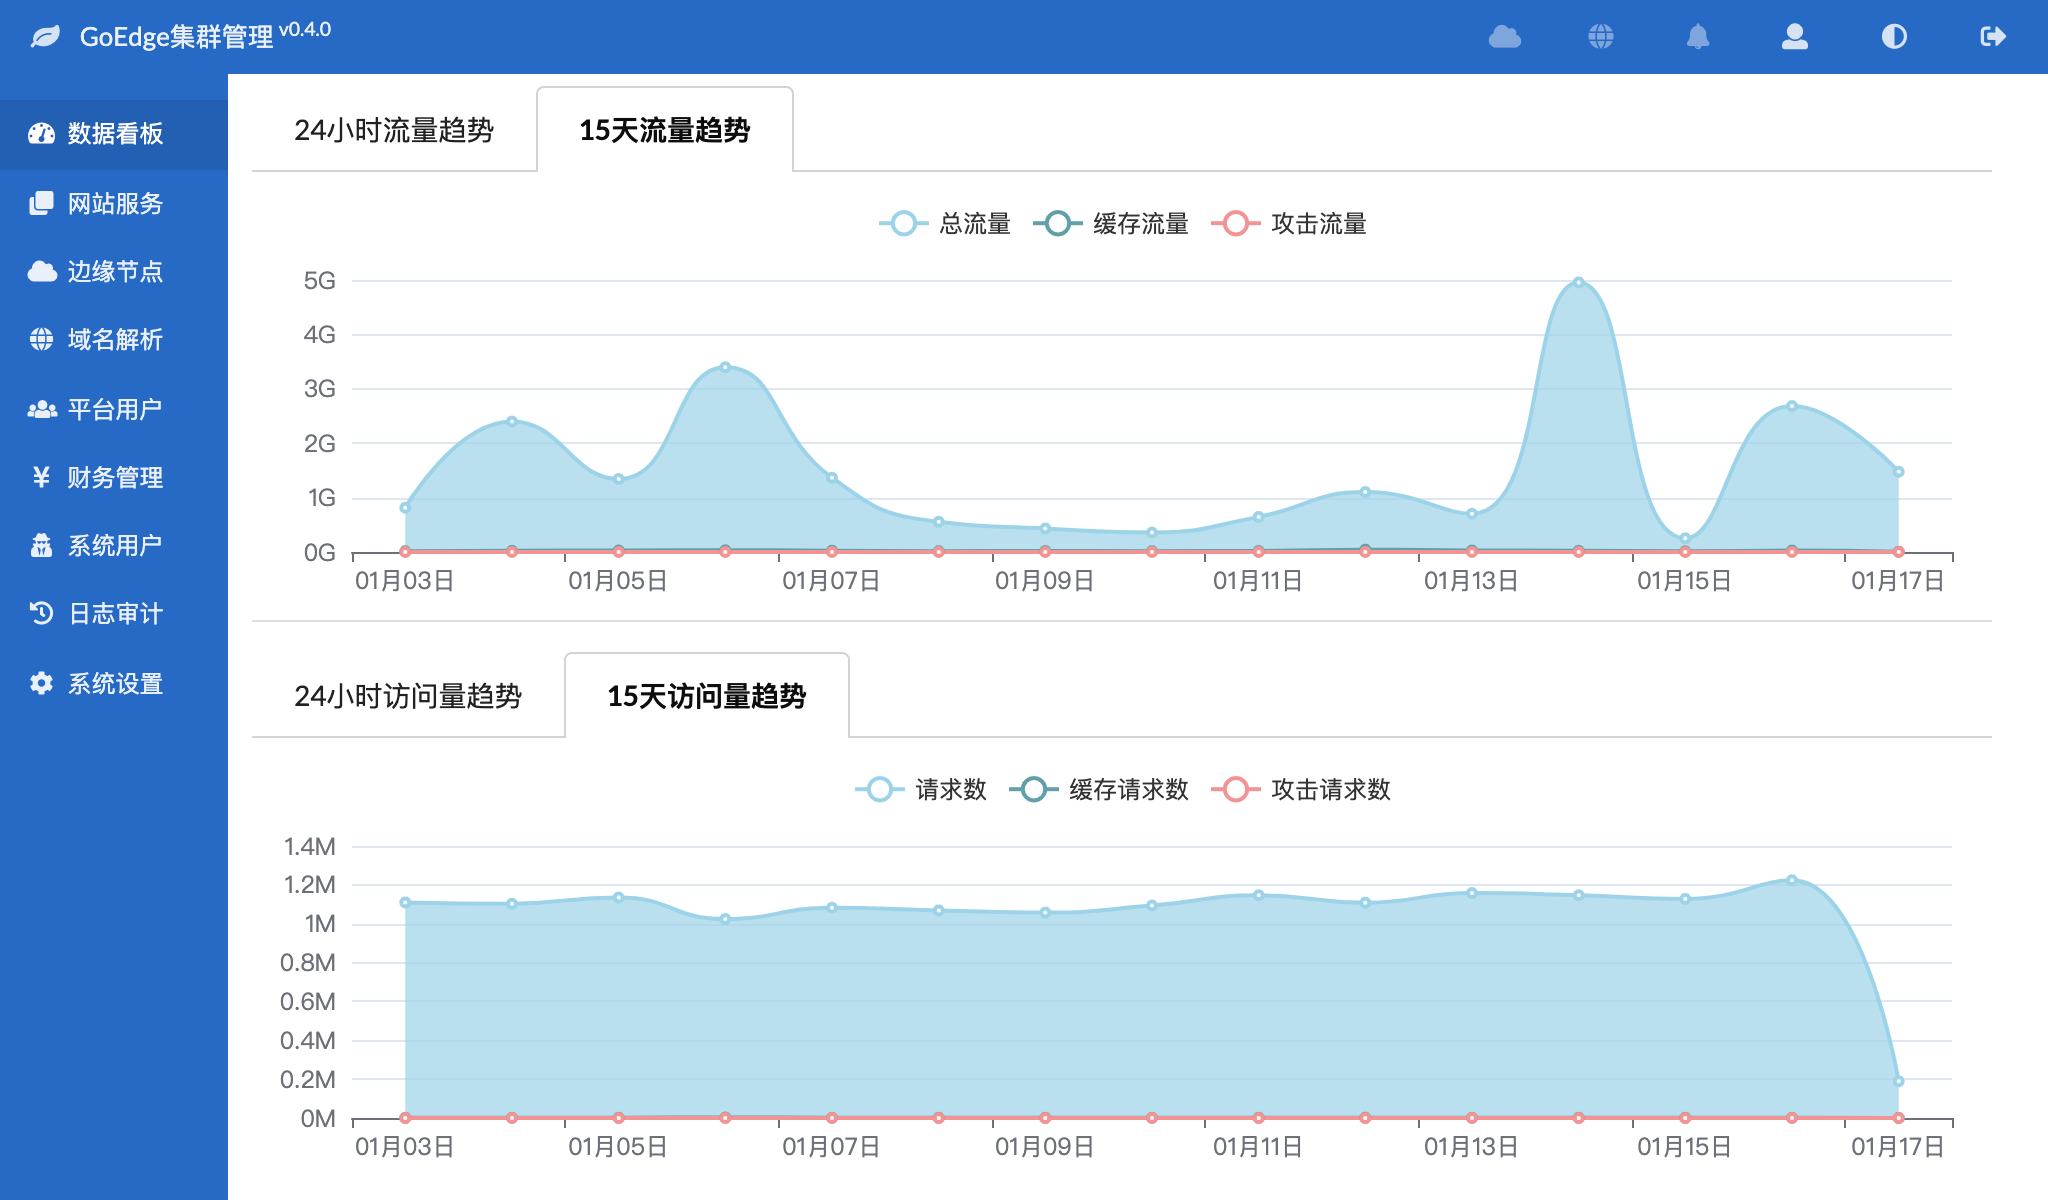Click the 系统设置 gear icon
Image resolution: width=2048 pixels, height=1200 pixels.
tap(41, 683)
